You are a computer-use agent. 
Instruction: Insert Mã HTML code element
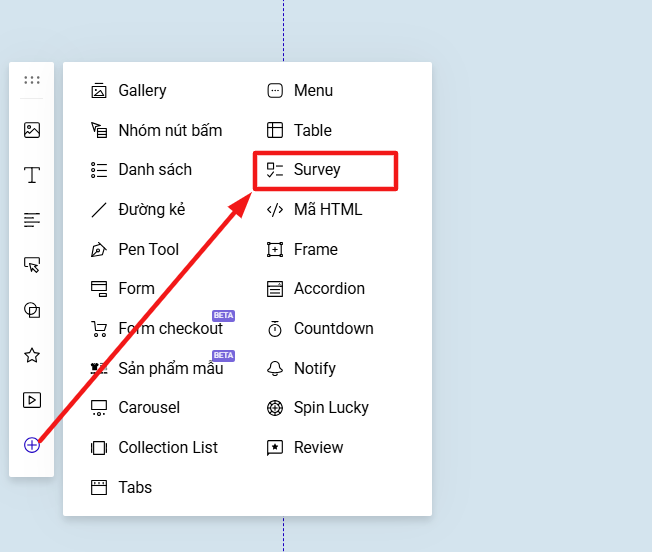328,209
